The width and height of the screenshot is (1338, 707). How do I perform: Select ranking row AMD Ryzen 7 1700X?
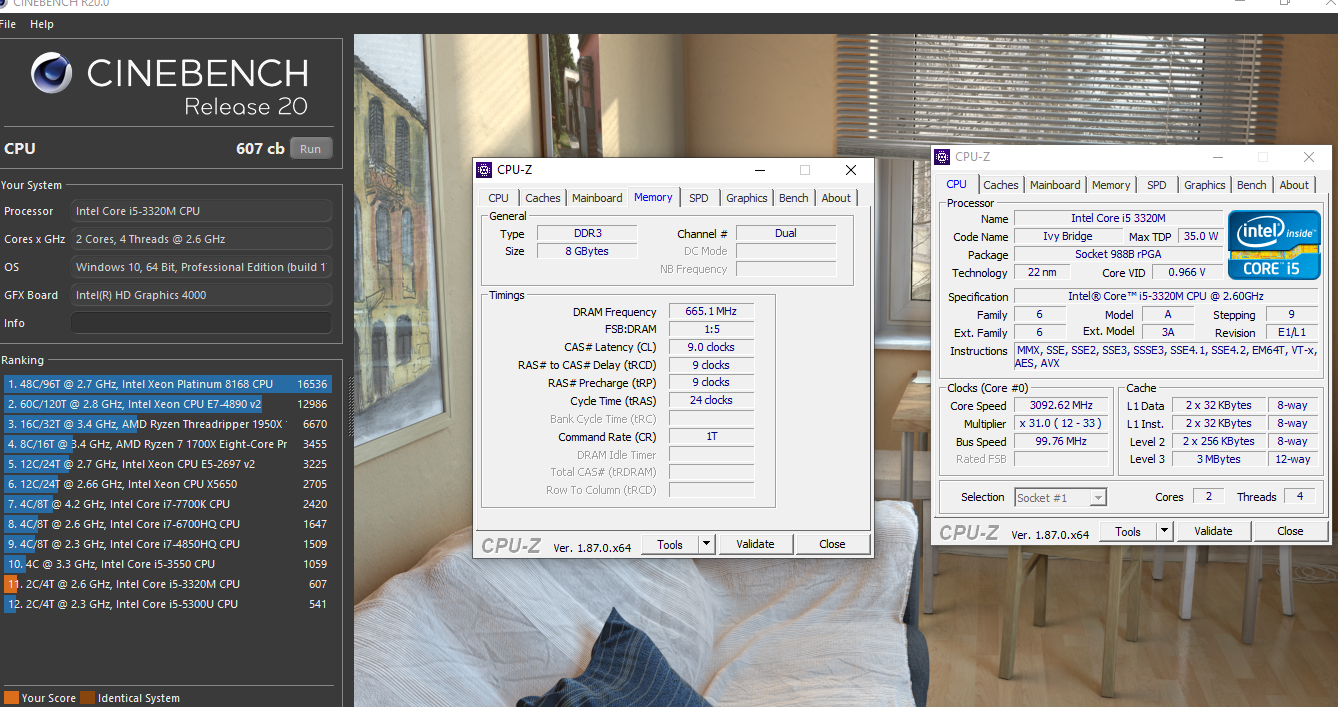point(168,444)
